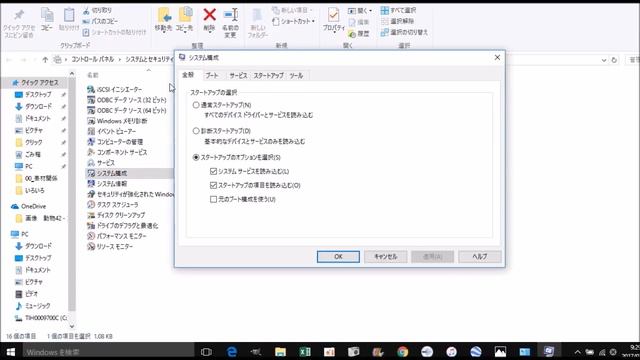Open the Chrome taskbar icon
The image size is (640, 360).
(402, 351)
